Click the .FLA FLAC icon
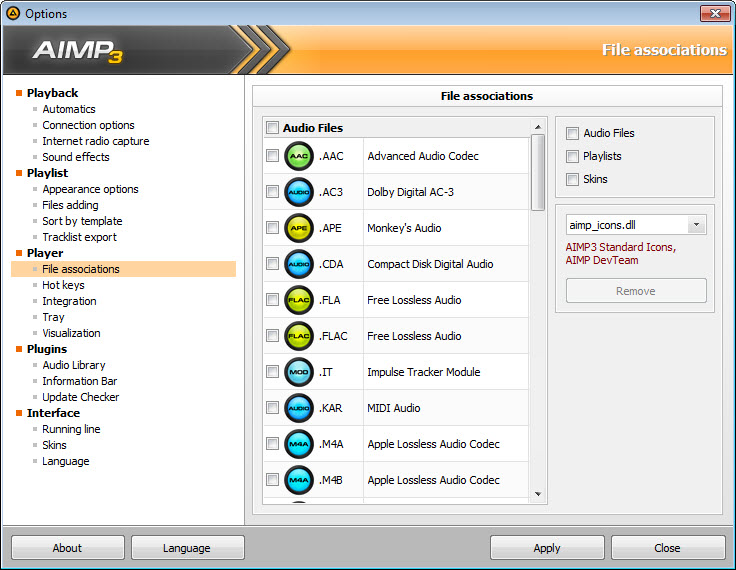Screen dimensions: 736x570 (299, 300)
